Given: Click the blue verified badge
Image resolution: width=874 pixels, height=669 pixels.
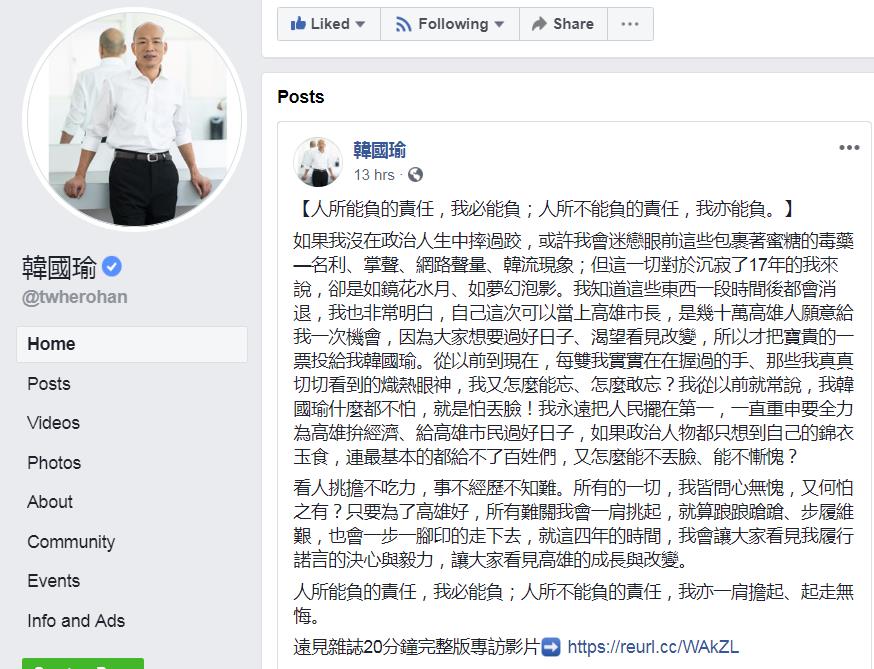Looking at the screenshot, I should (111, 266).
